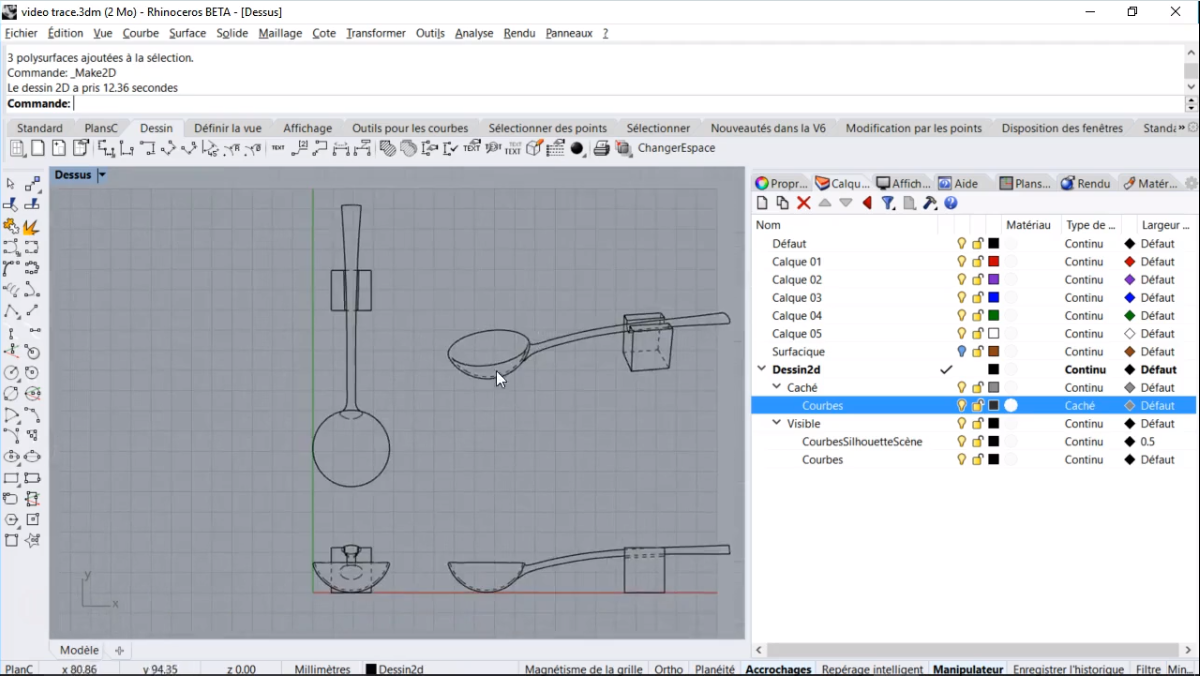Open the layer filter funnel icon
This screenshot has height=676, width=1200.
(x=888, y=203)
